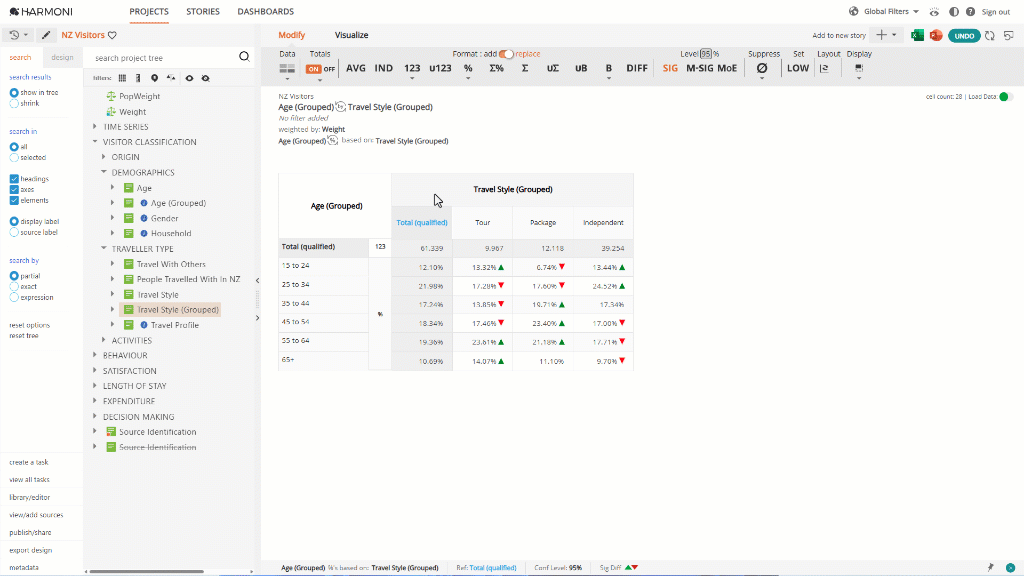
Task: Open the 123 format dropdown arrow
Action: (412, 79)
